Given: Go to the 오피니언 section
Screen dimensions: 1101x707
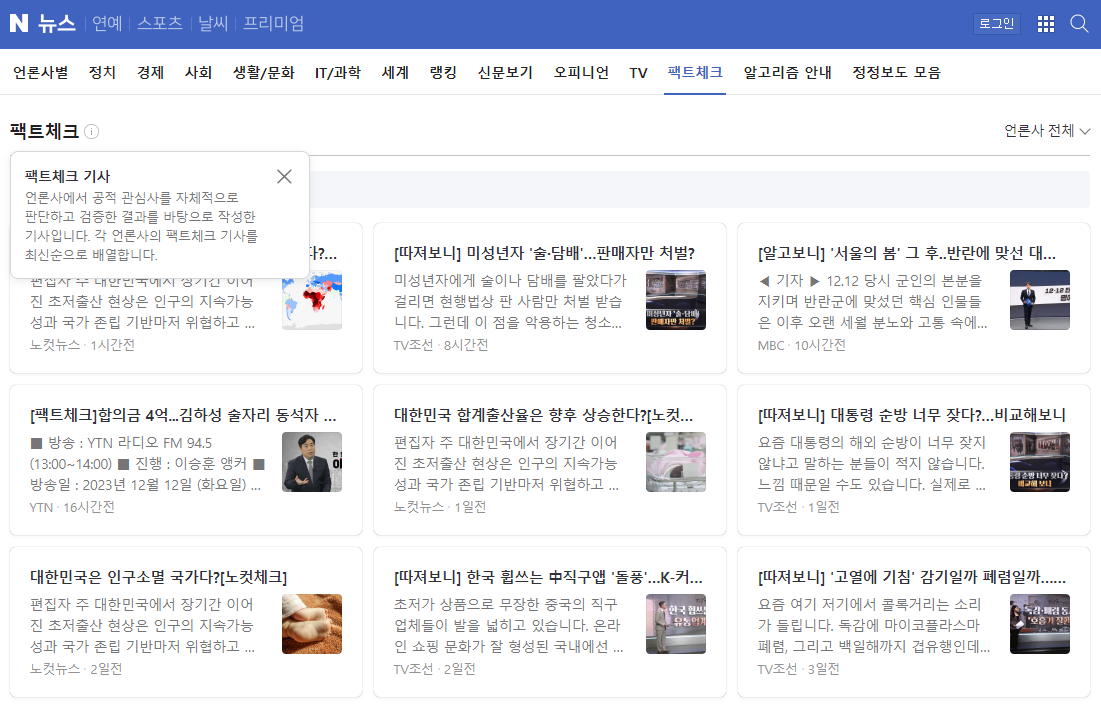Looking at the screenshot, I should point(580,72).
